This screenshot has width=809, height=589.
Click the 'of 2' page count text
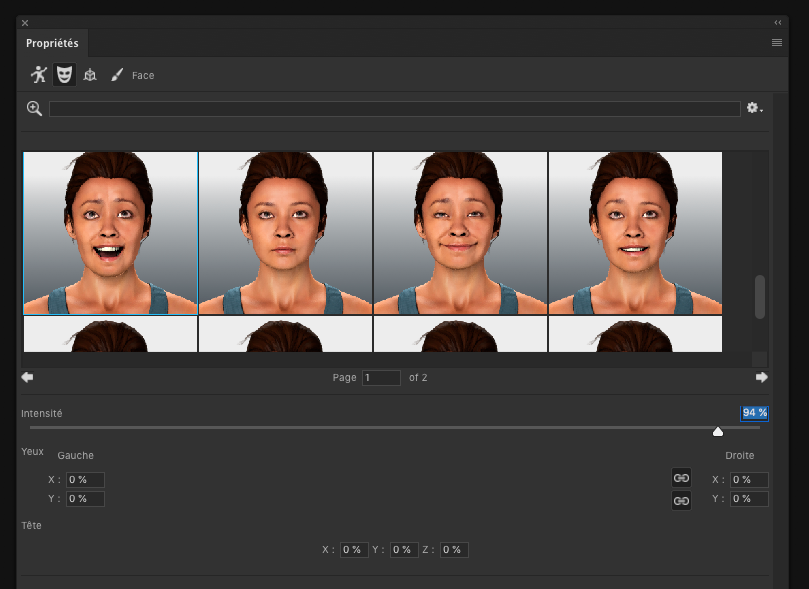point(418,378)
